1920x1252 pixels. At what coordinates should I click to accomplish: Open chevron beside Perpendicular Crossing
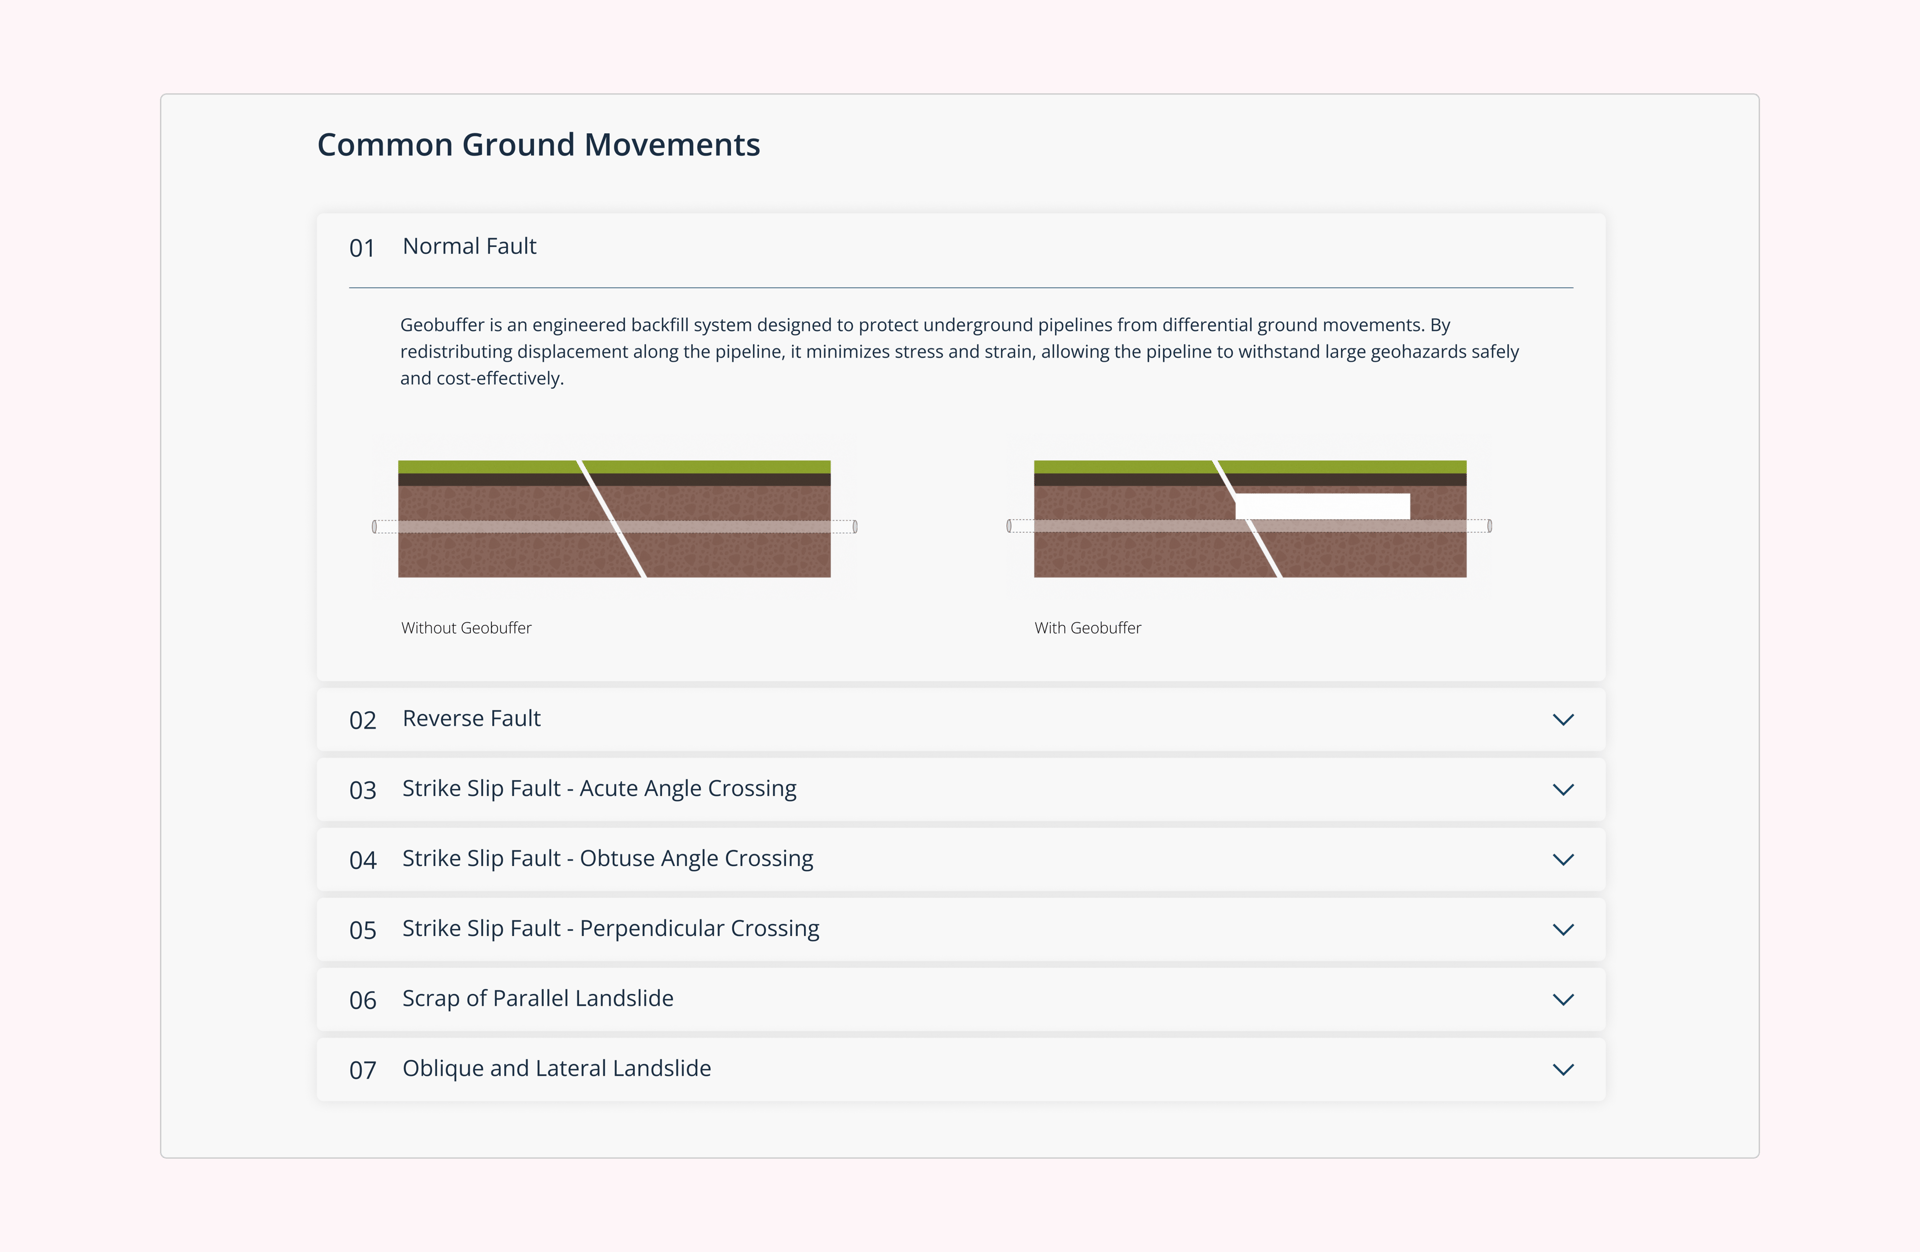pos(1563,930)
